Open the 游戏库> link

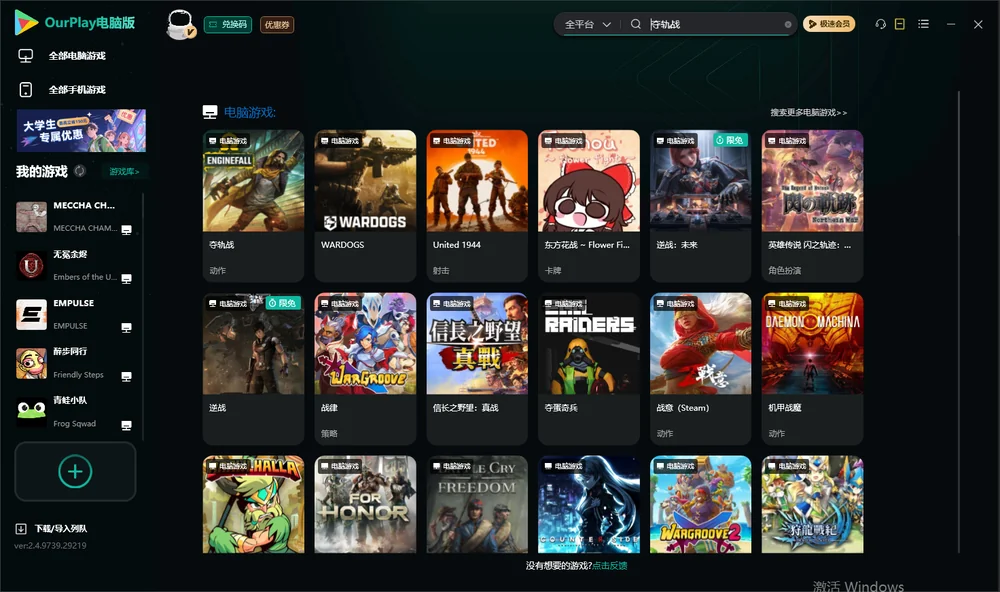coord(124,172)
